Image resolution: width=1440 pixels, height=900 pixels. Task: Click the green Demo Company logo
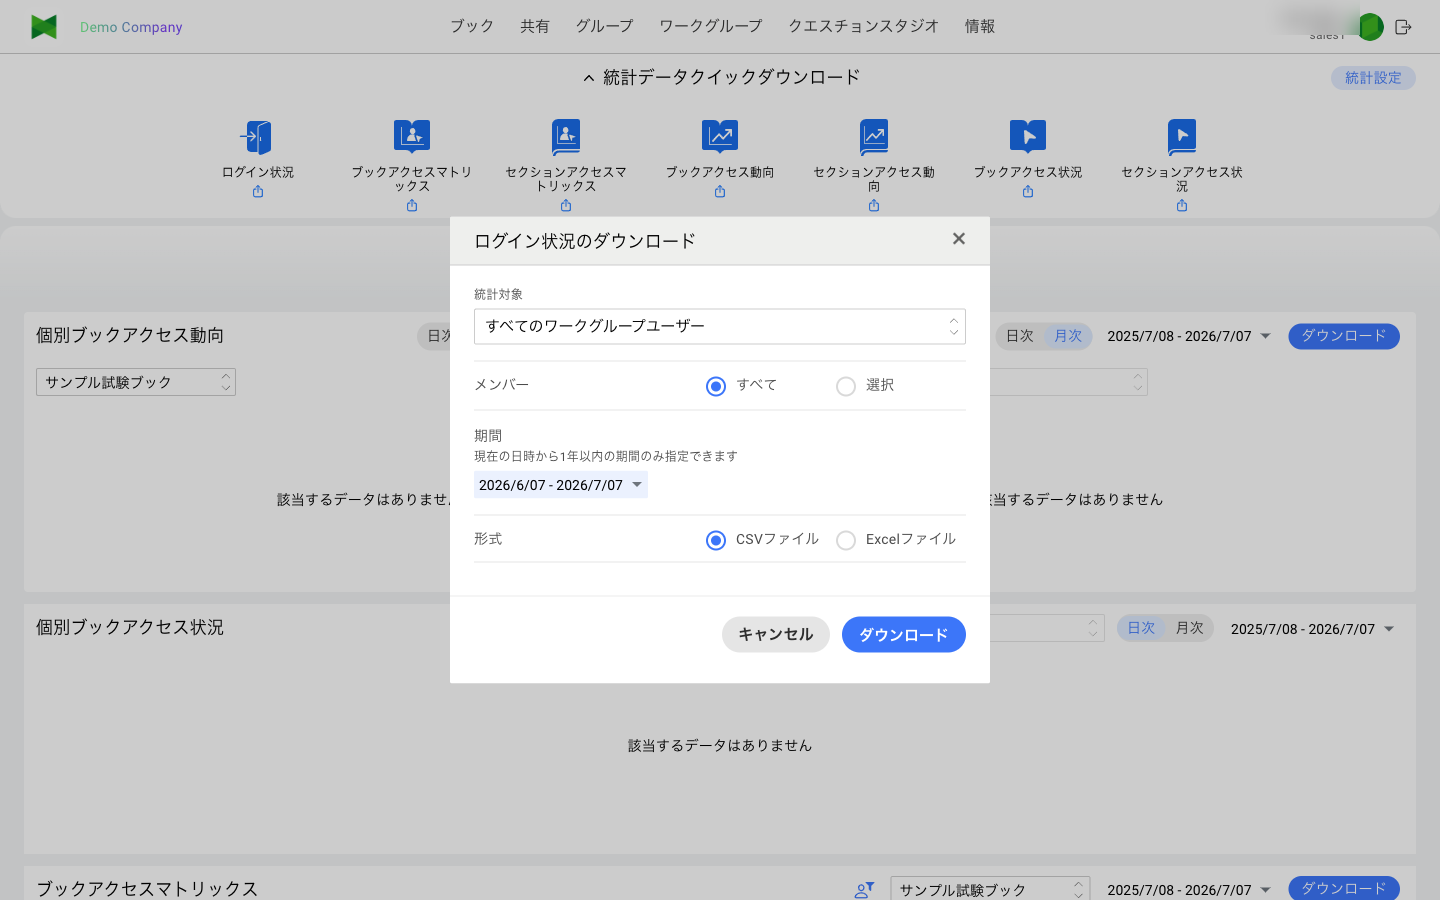tap(44, 27)
